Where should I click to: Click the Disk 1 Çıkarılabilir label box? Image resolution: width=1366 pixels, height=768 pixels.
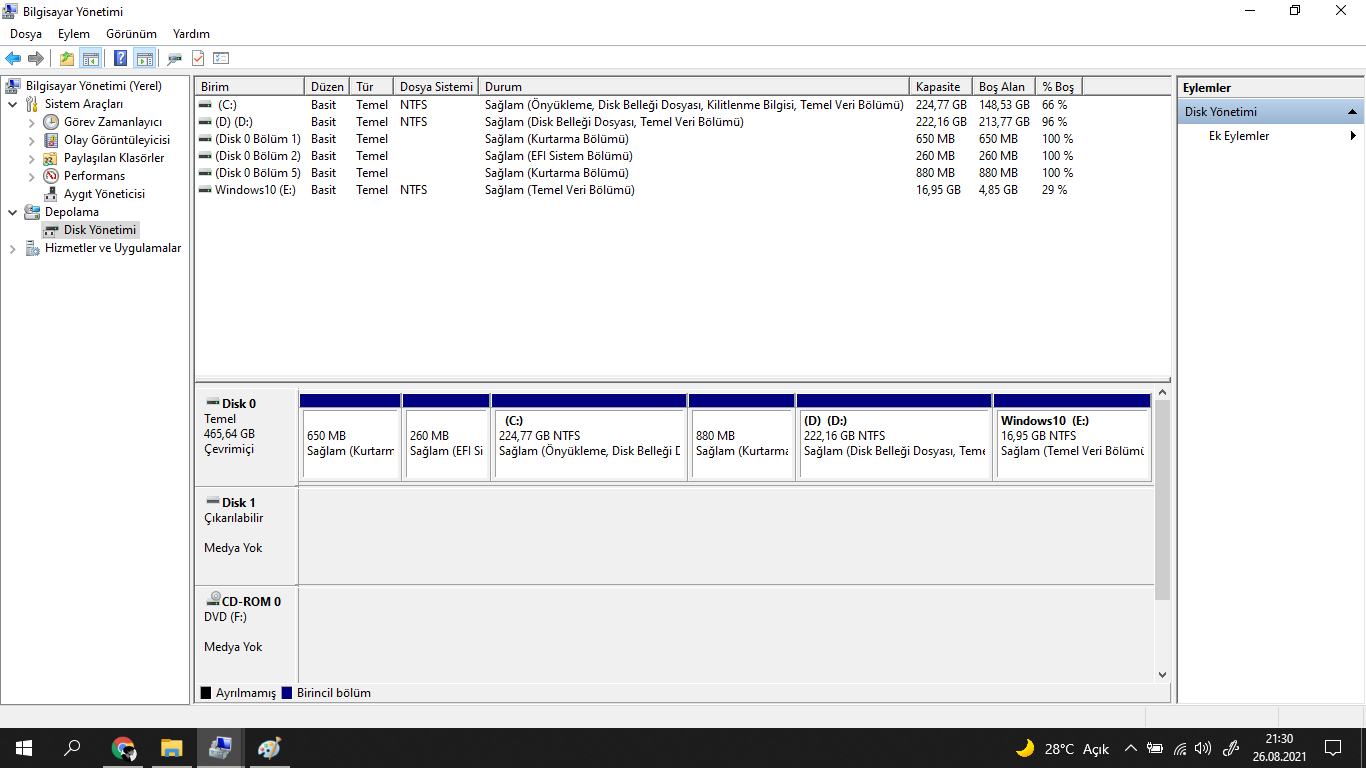tap(246, 536)
